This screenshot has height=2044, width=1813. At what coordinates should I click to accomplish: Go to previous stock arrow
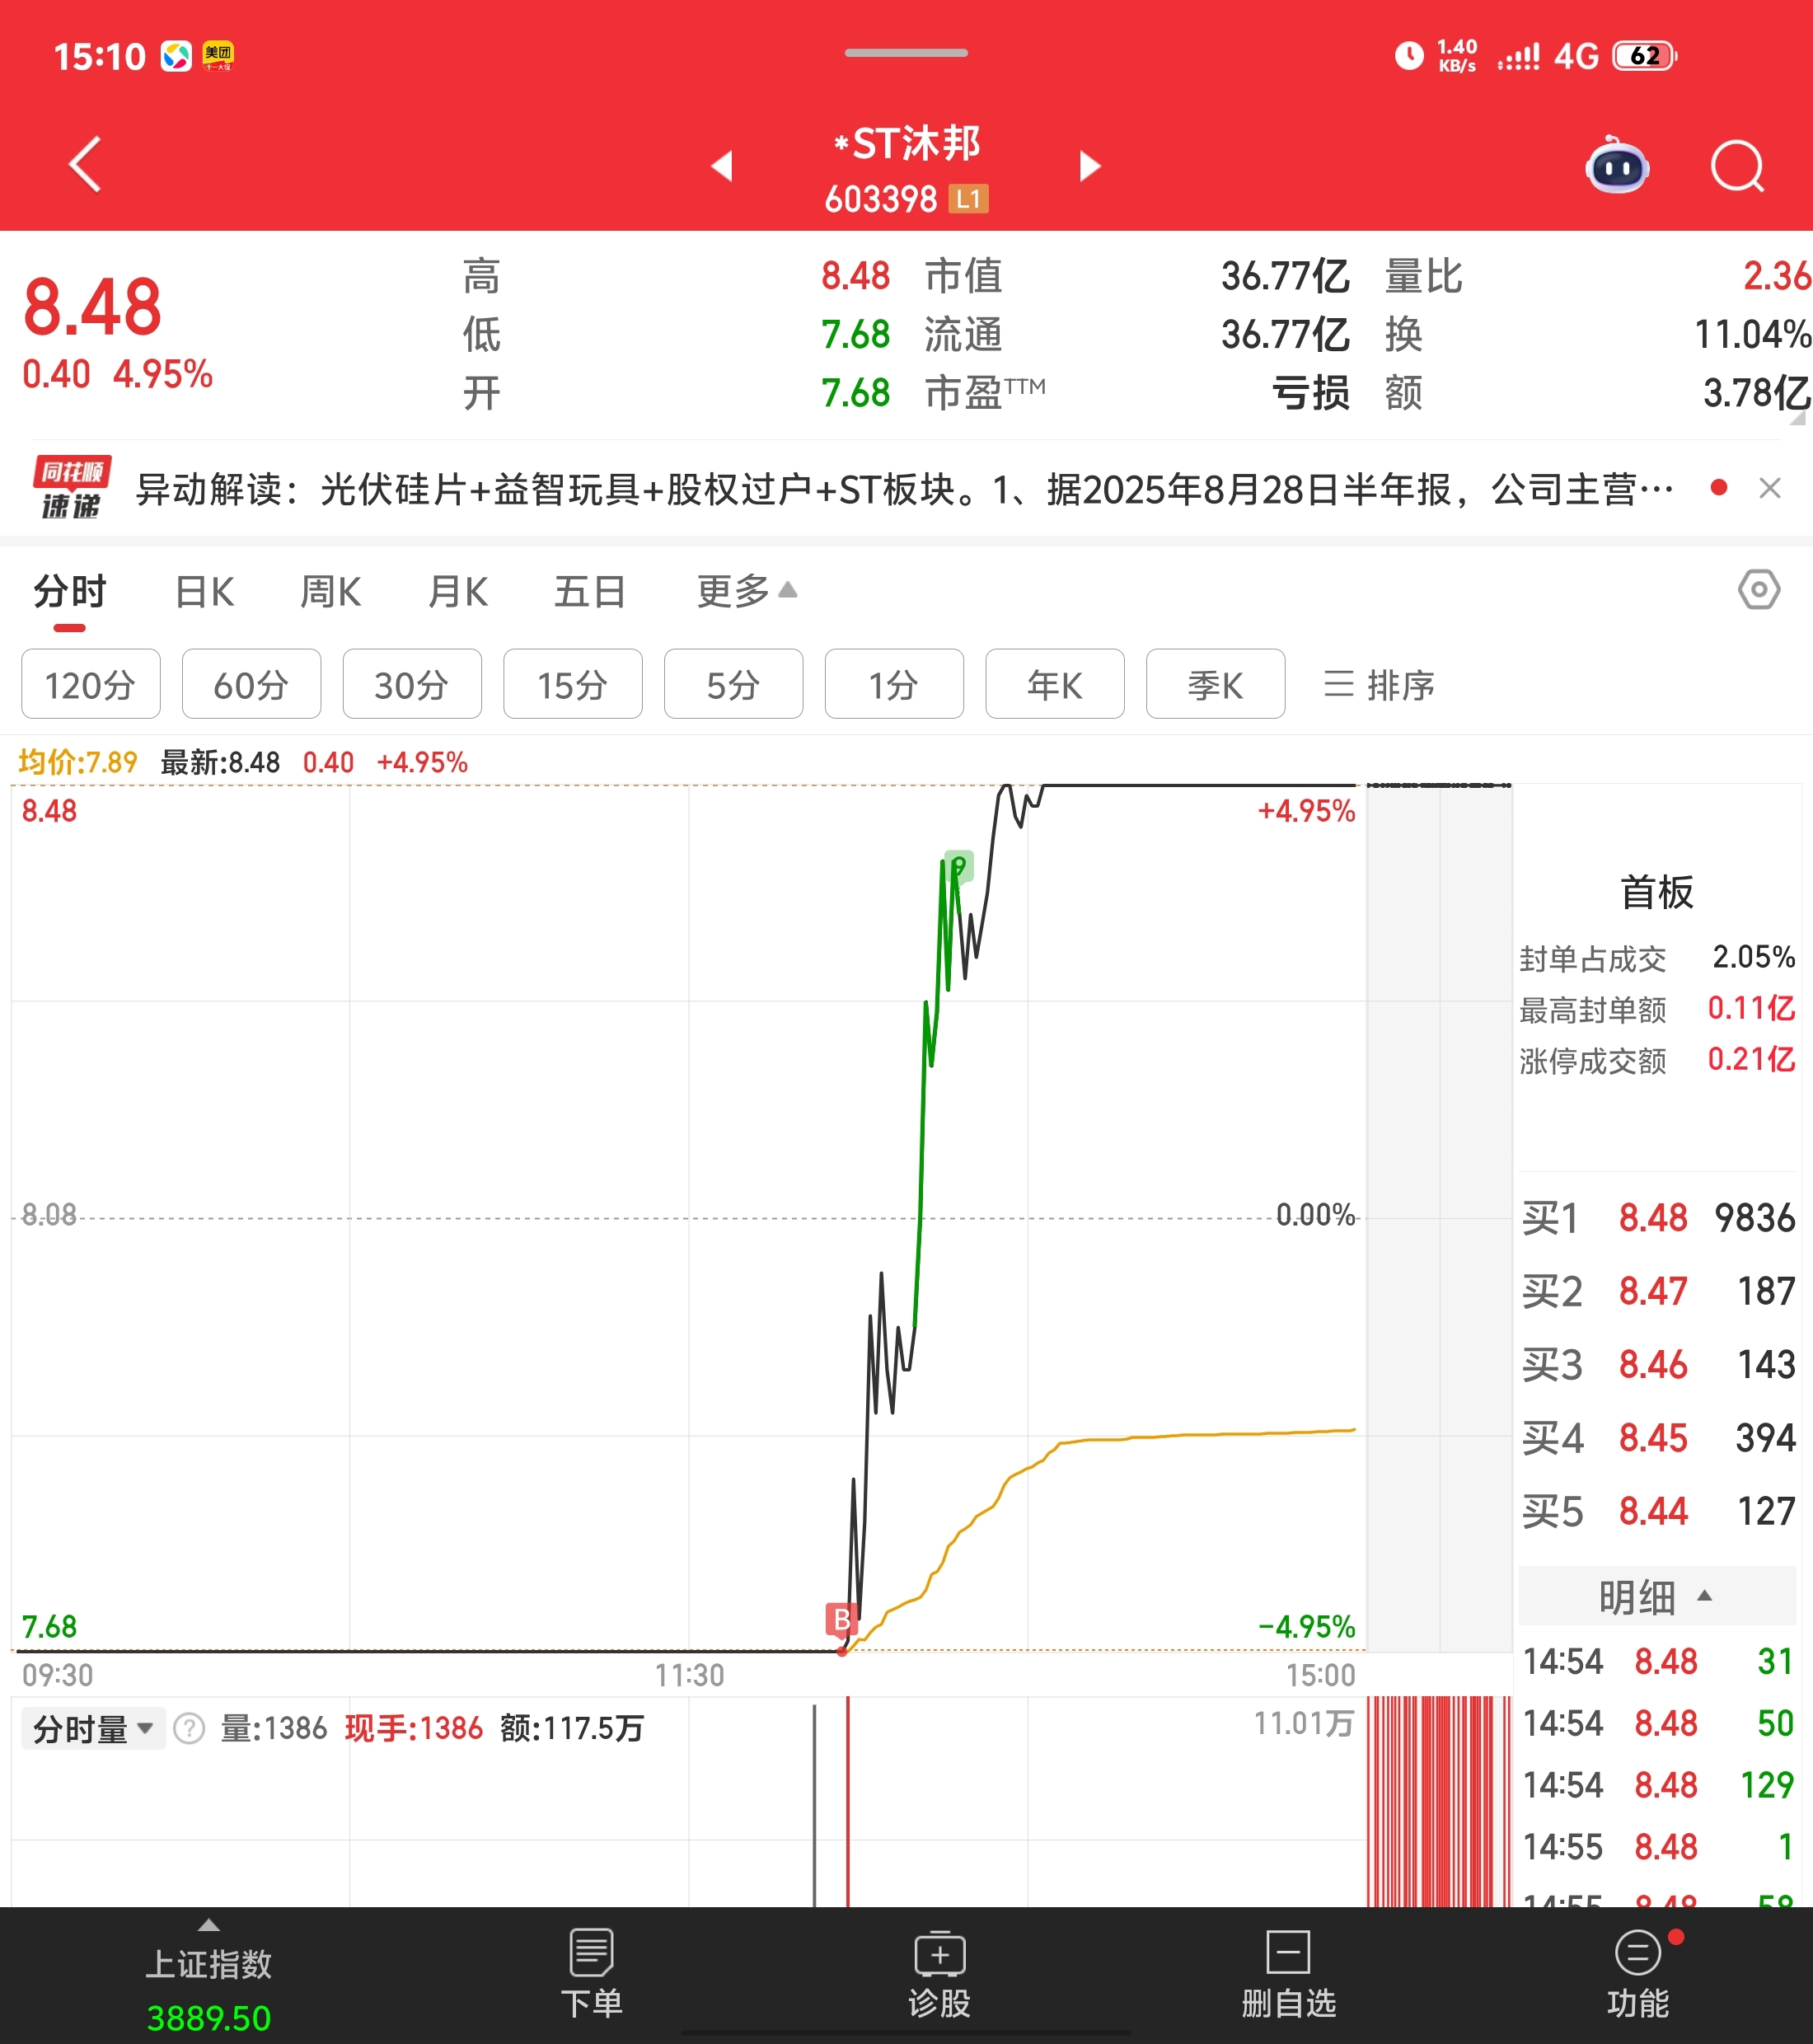pyautogui.click(x=723, y=166)
